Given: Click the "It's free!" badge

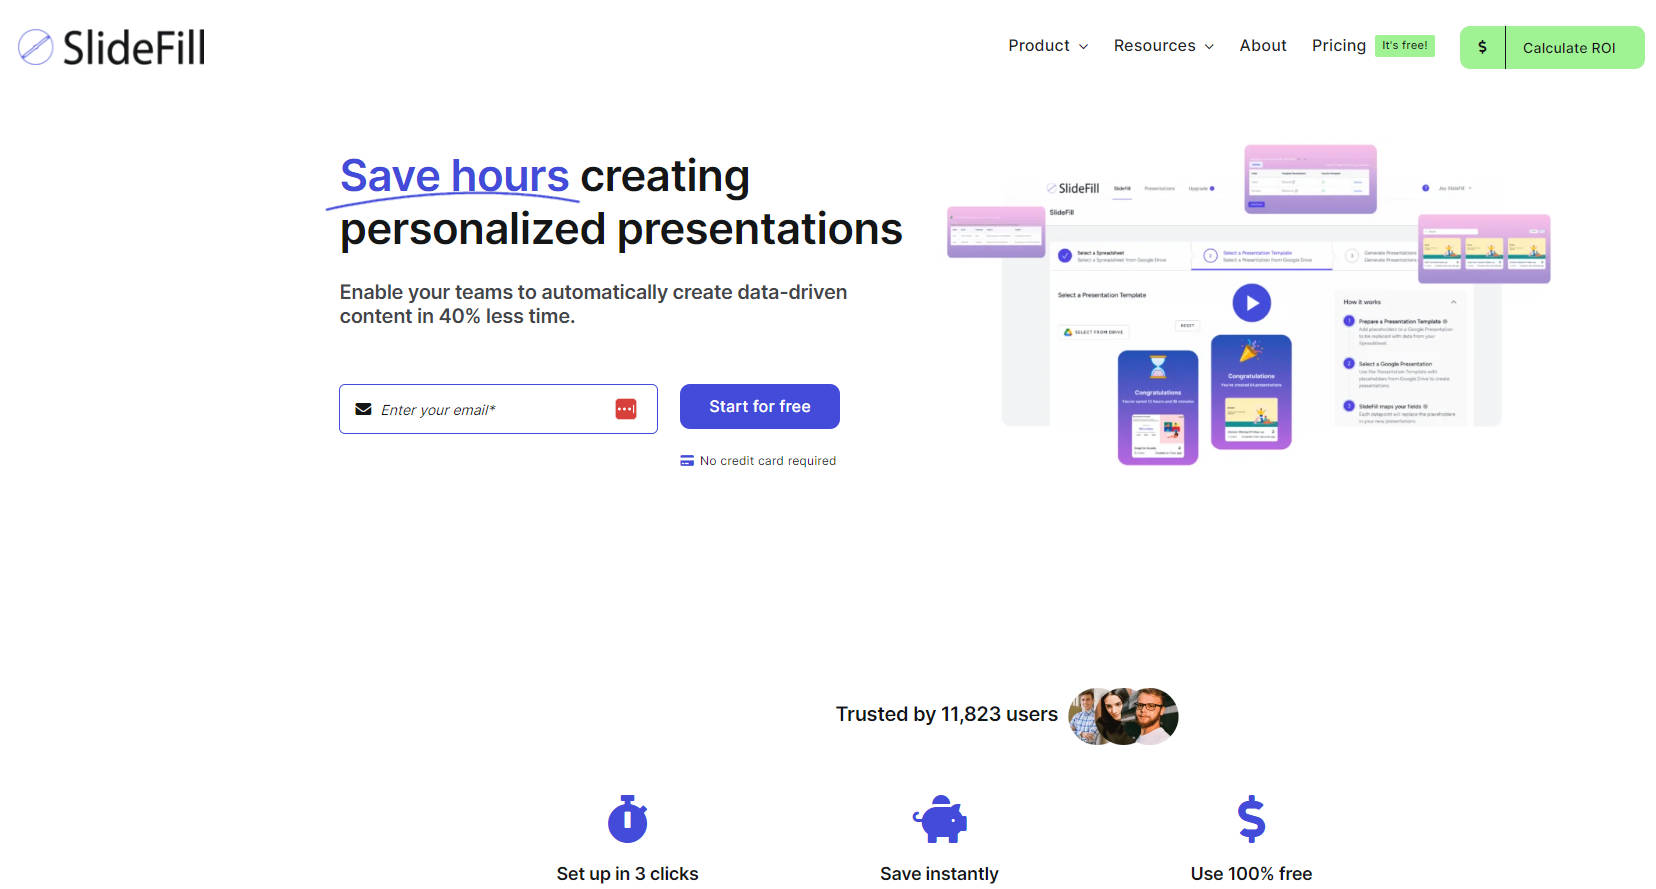Looking at the screenshot, I should pyautogui.click(x=1404, y=46).
